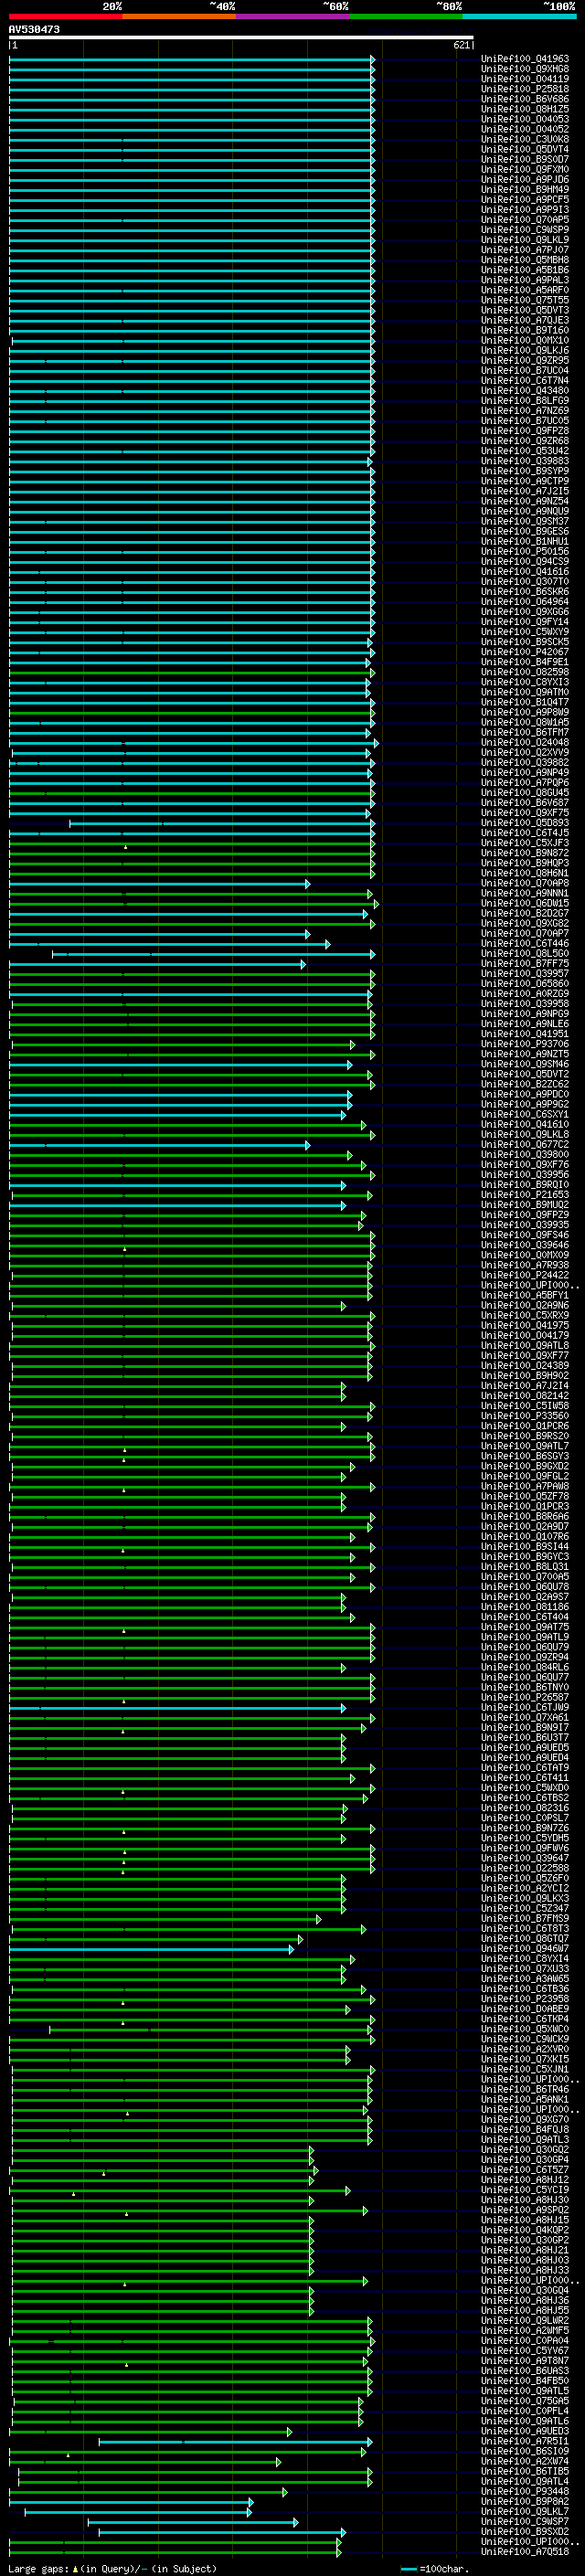Image resolution: width=585 pixels, height=2576 pixels.
Task: Open hit UniRef100_P25818
Action: (525, 89)
